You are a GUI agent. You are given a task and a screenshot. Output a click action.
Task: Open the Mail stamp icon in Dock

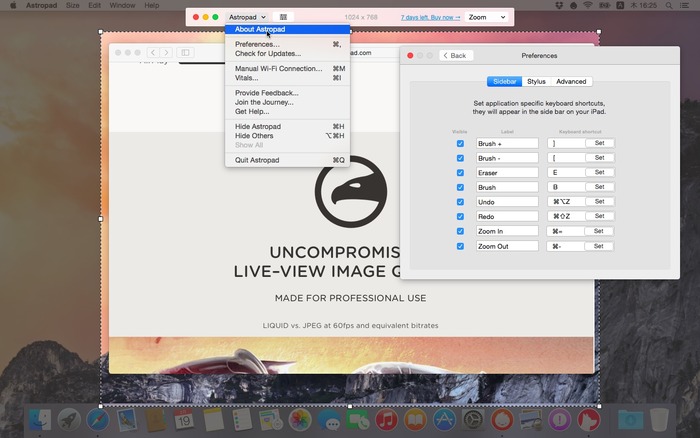coord(127,420)
